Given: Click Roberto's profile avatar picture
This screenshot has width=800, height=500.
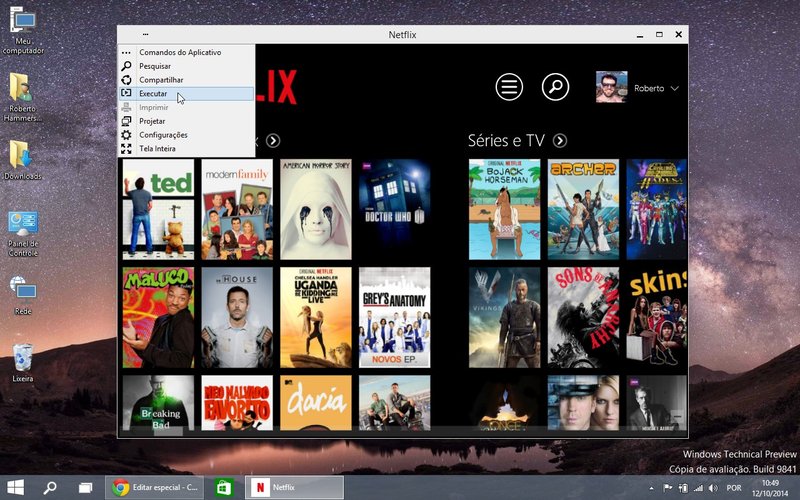Looking at the screenshot, I should [611, 87].
